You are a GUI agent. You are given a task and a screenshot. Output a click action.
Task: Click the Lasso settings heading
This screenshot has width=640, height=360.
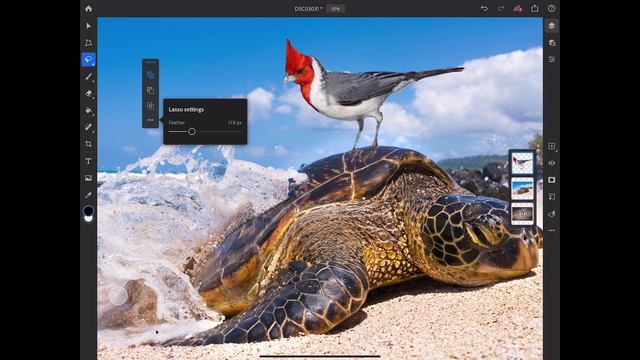point(186,109)
